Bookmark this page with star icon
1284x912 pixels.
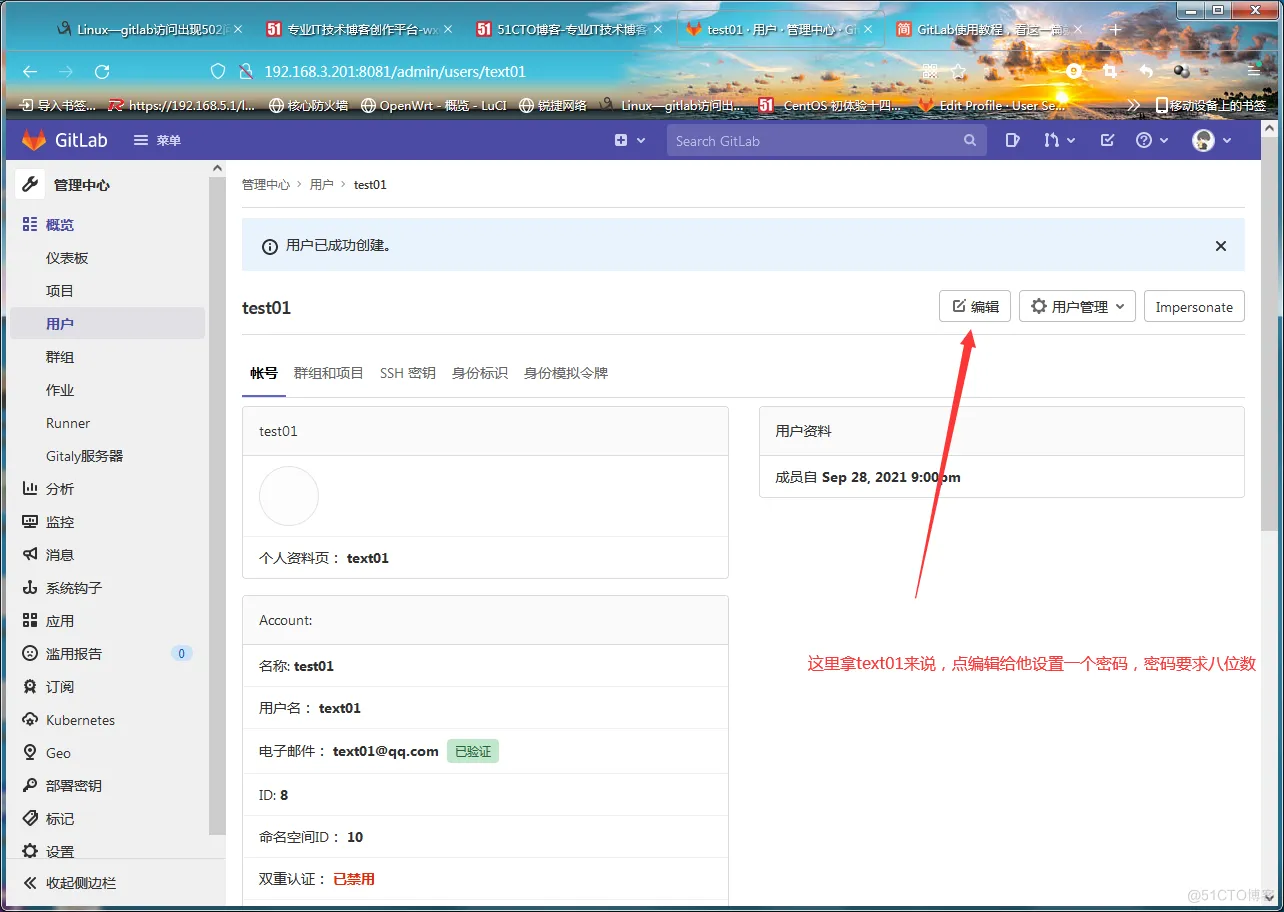959,71
